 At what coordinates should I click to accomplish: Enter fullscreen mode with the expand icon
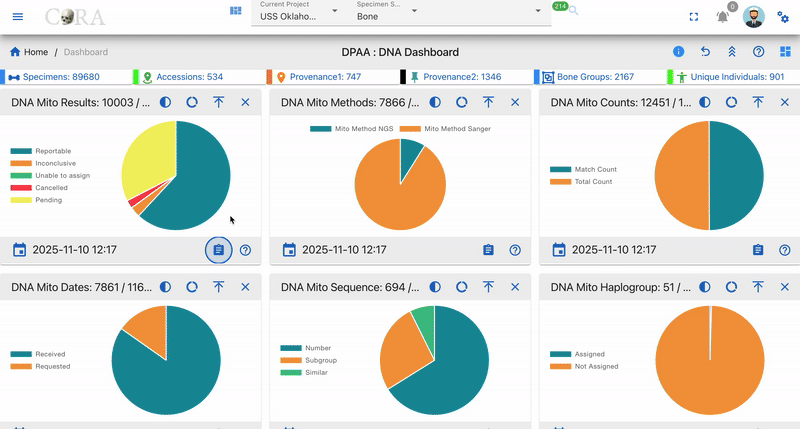[x=694, y=17]
